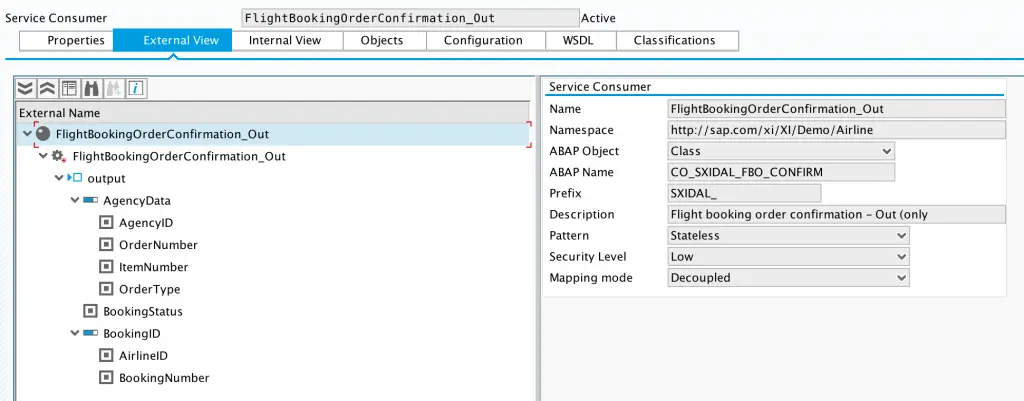
Task: Open the Security Level dropdown
Action: tap(788, 257)
